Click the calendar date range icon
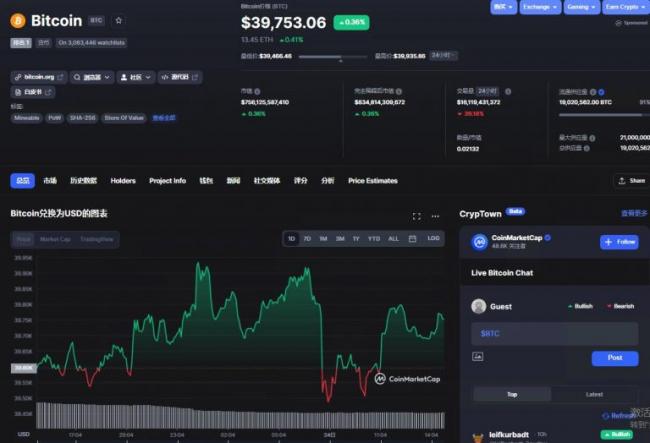The image size is (650, 443). tap(413, 239)
